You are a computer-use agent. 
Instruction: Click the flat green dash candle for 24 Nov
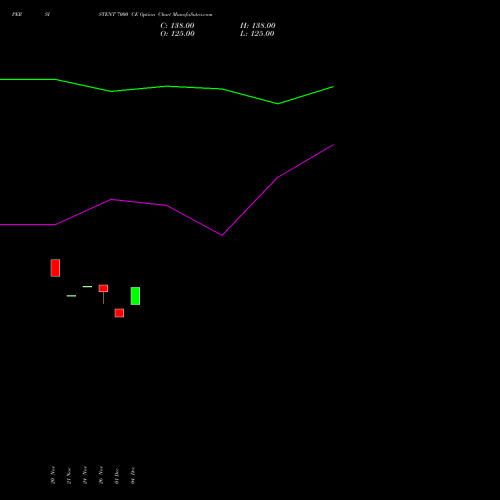(x=87, y=287)
